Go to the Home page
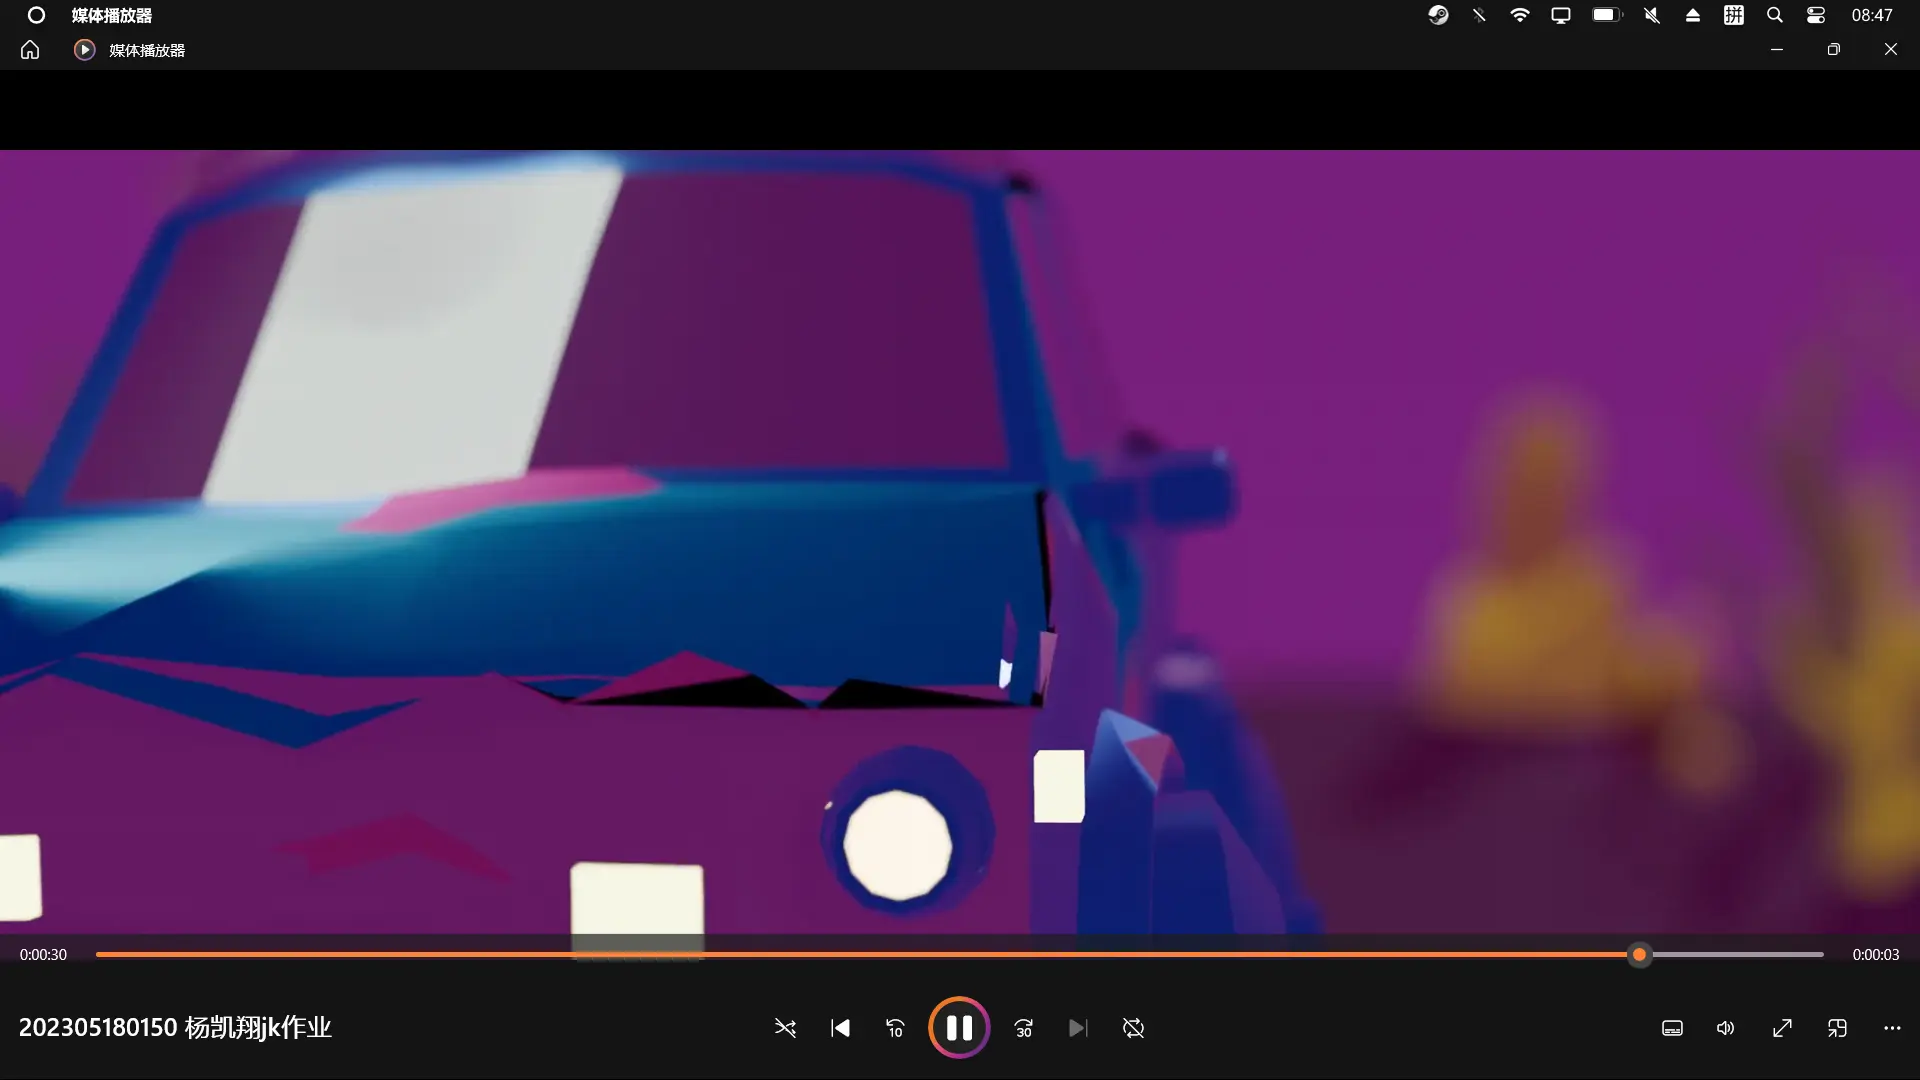Viewport: 1920px width, 1080px height. pyautogui.click(x=30, y=50)
